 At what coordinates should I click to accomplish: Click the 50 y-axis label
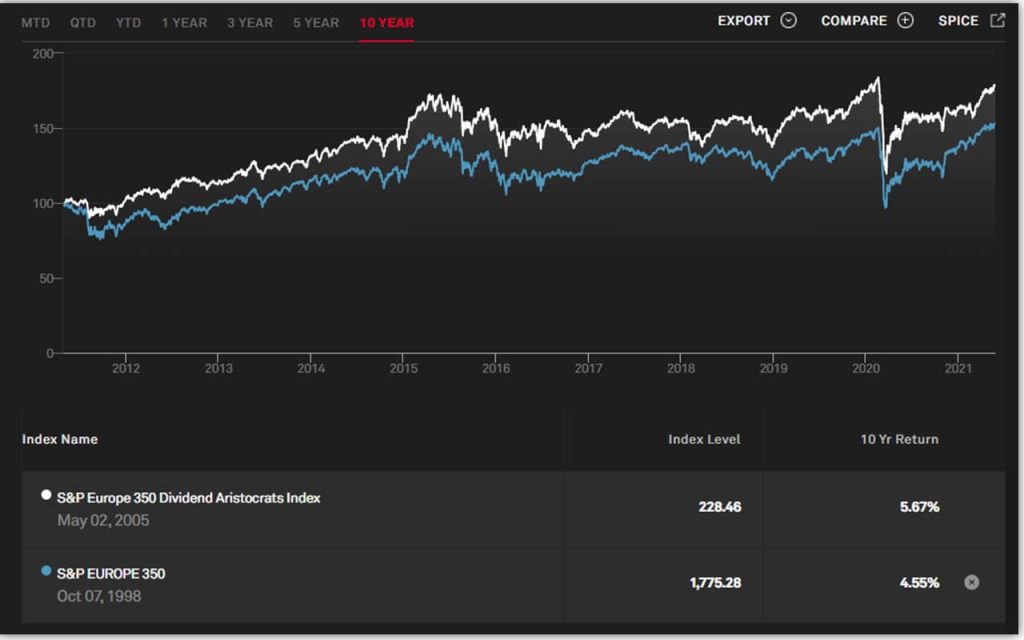(46, 279)
